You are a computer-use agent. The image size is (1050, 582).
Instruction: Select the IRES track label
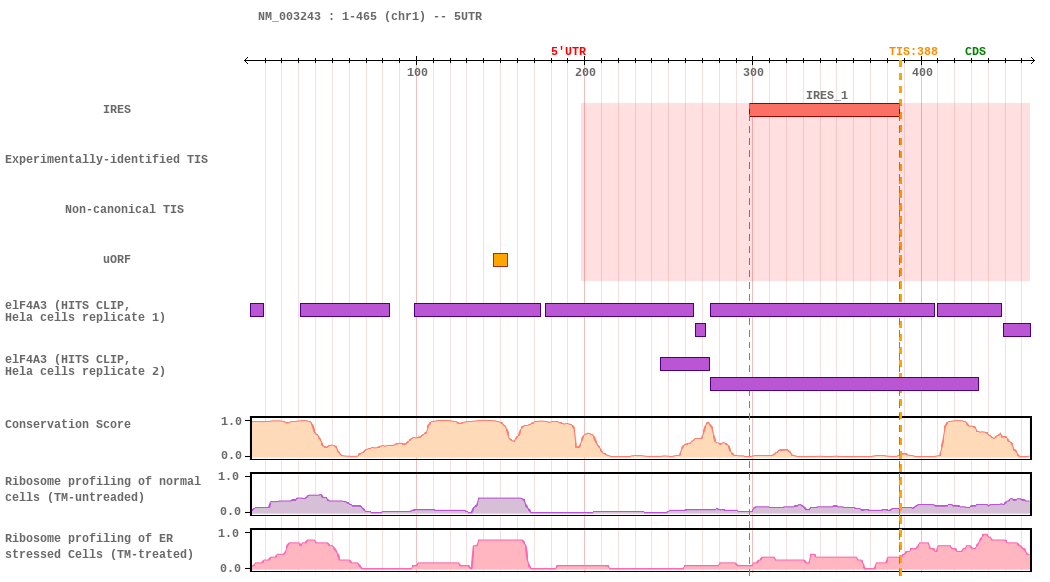[x=117, y=110]
